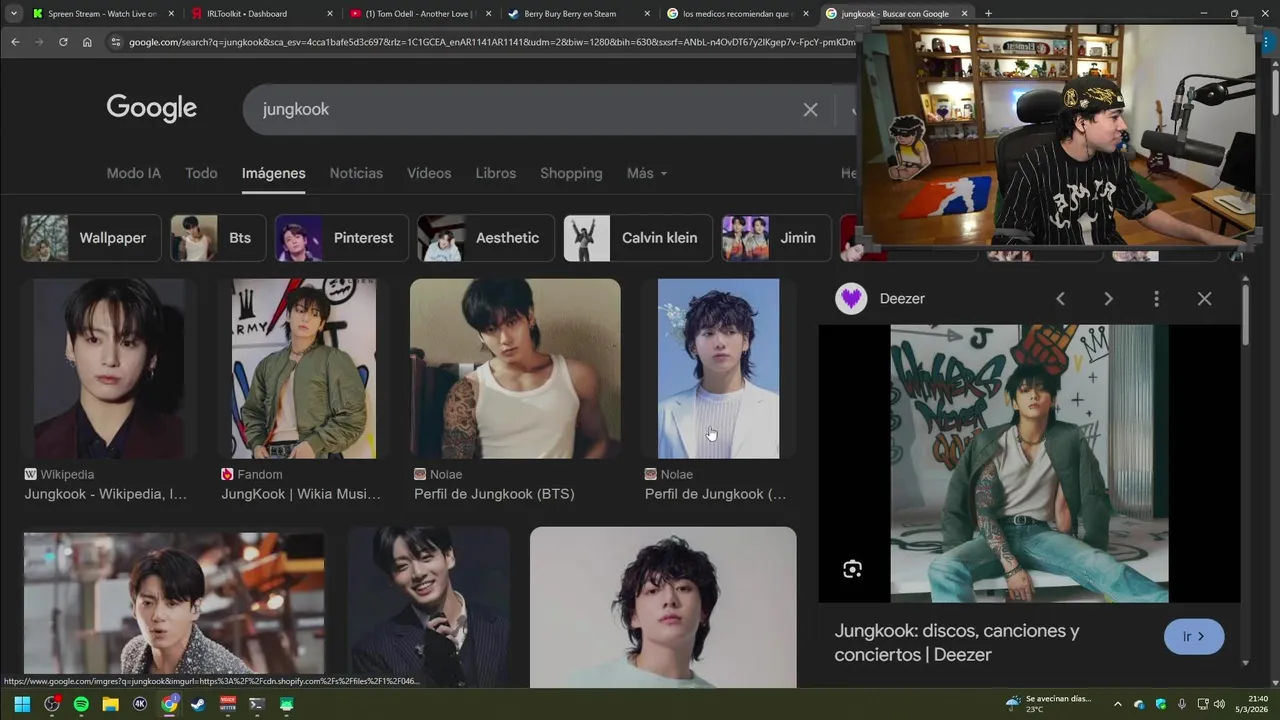Click the Jungkook - Wikipedia result title
The width and height of the screenshot is (1280, 720).
click(x=106, y=494)
